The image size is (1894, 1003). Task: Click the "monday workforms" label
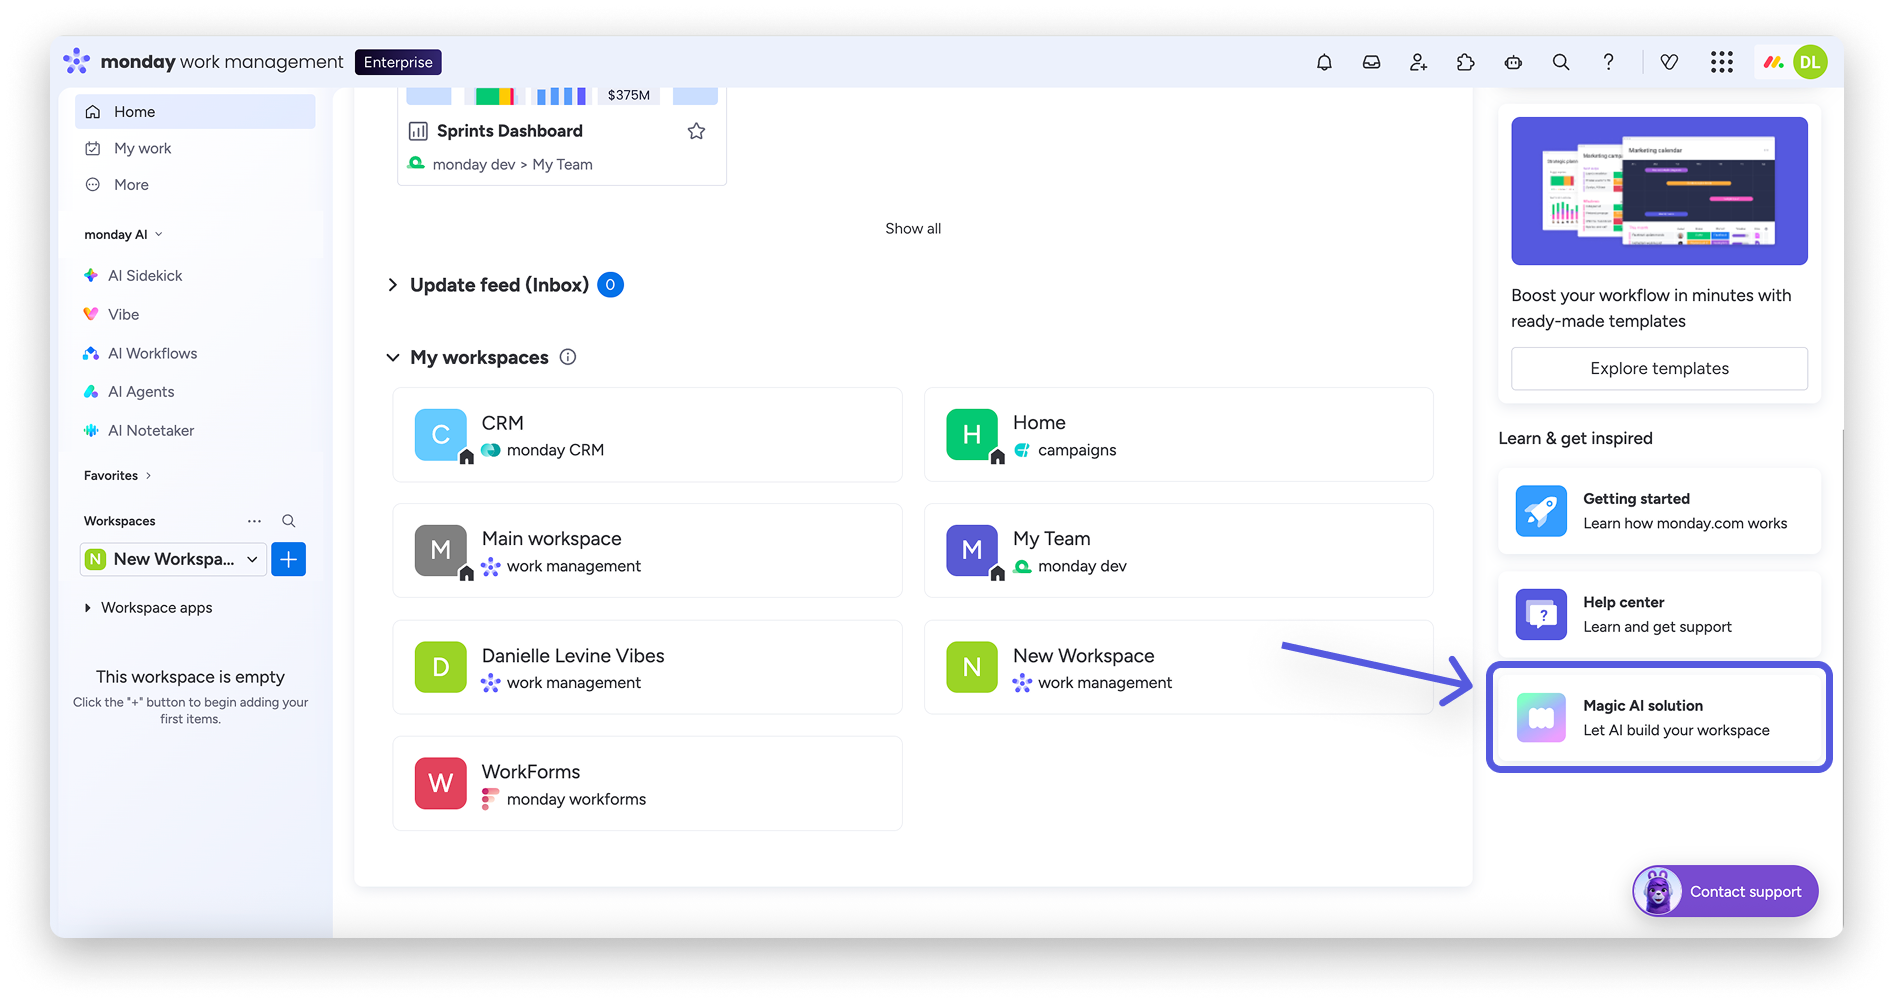coord(576,799)
